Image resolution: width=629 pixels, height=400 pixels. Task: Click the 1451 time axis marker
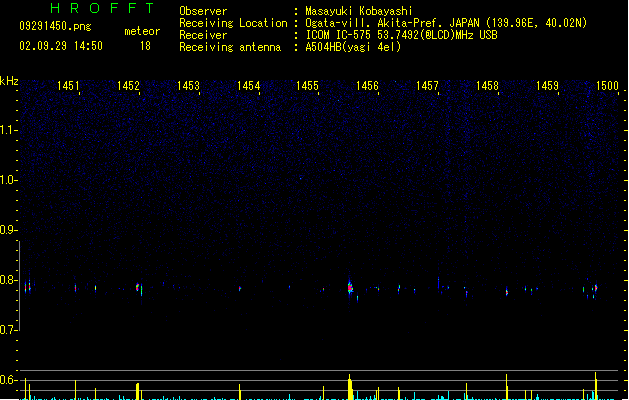point(68,86)
